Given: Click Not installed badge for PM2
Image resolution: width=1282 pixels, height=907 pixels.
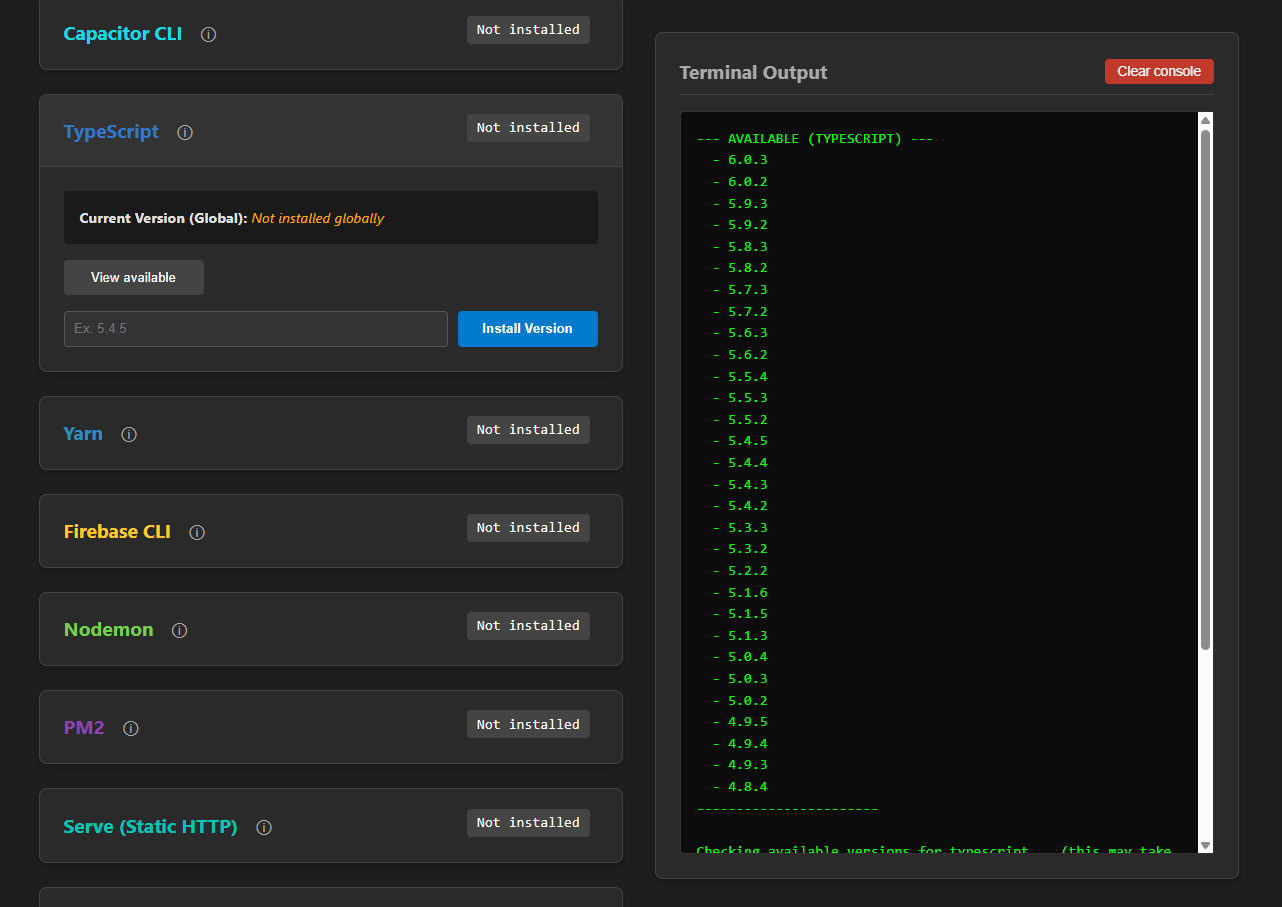Looking at the screenshot, I should (528, 725).
